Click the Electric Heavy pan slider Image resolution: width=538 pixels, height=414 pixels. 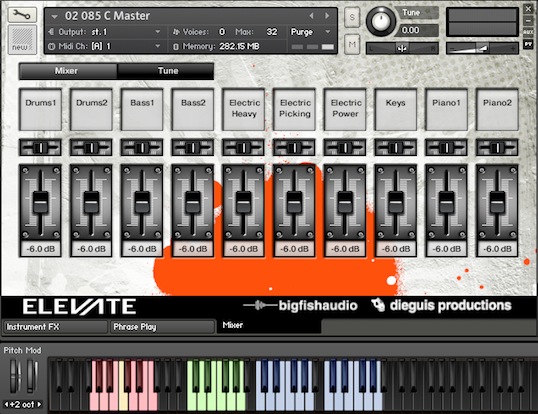(244, 147)
